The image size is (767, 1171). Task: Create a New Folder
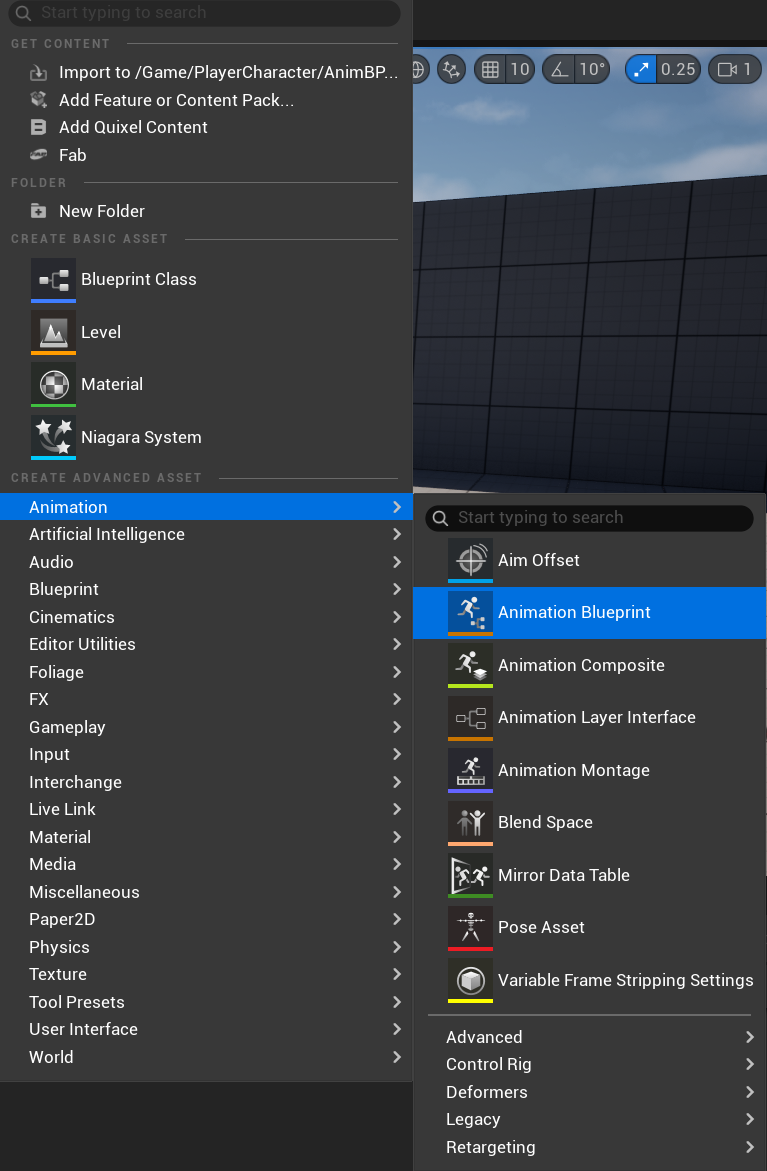click(206, 211)
